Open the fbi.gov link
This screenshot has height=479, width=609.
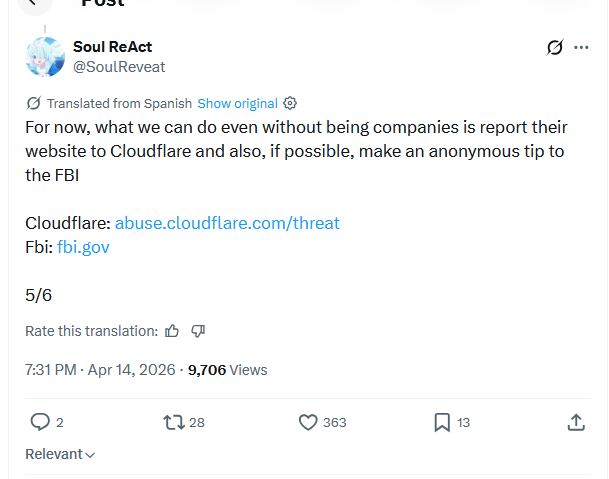[x=83, y=247]
